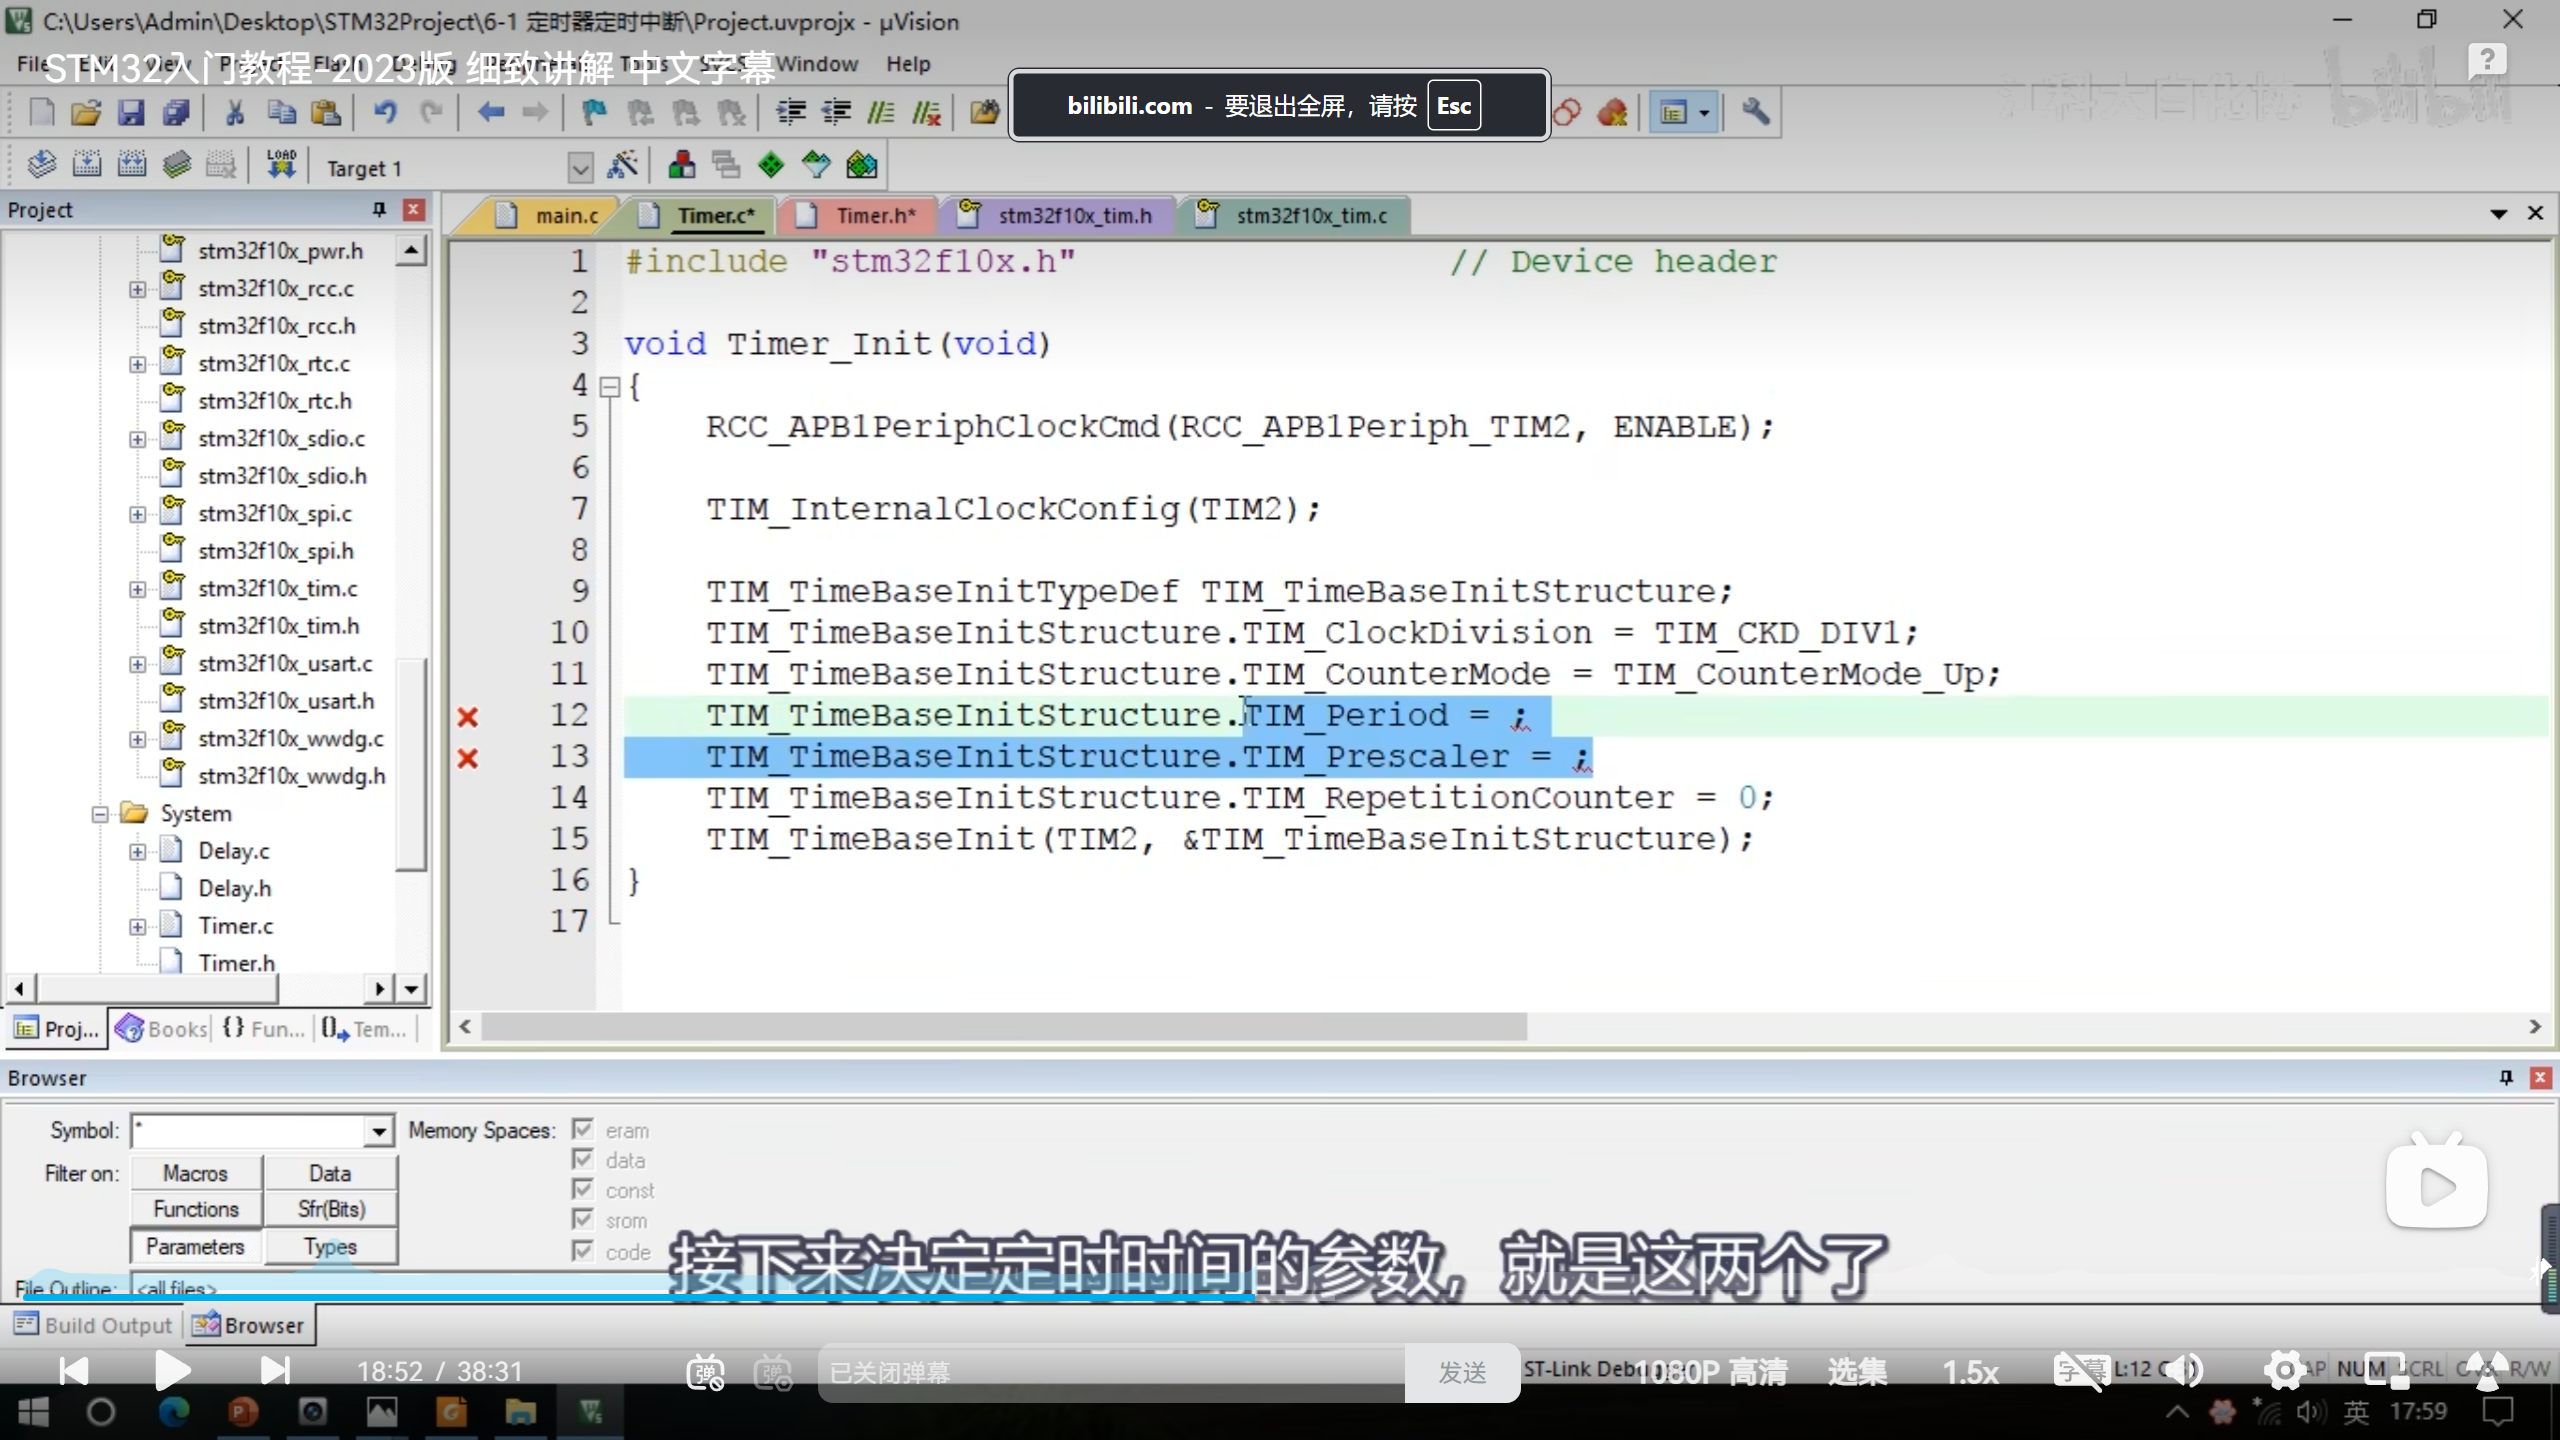Click Navigate Backward blue arrow
Viewport: 2560px width, 1440px height.
tap(490, 113)
